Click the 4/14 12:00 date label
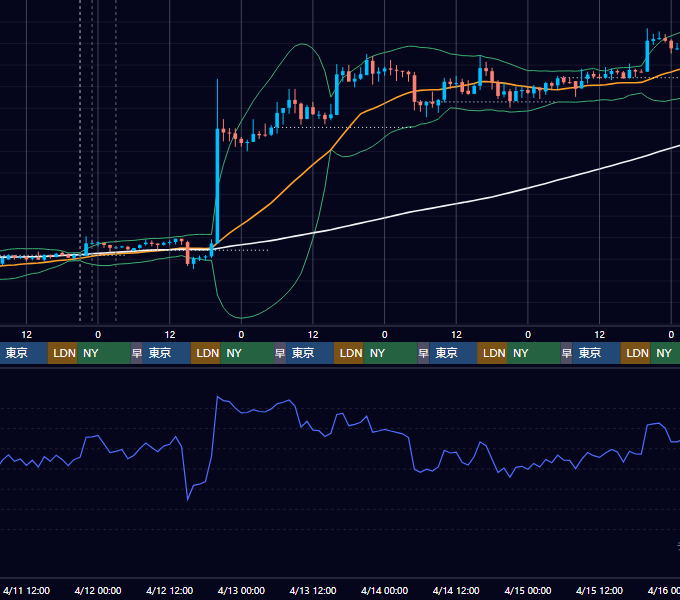The width and height of the screenshot is (680, 600). click(456, 590)
